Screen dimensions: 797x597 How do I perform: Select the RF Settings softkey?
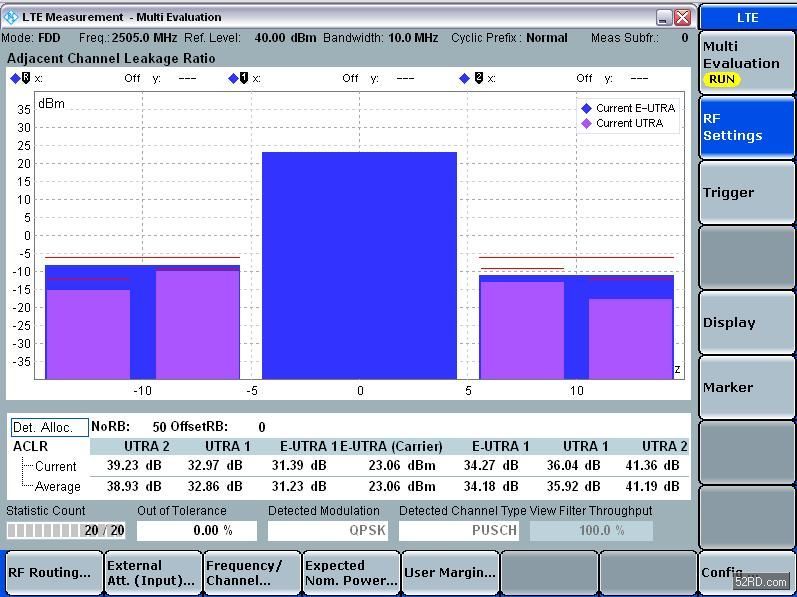click(747, 127)
